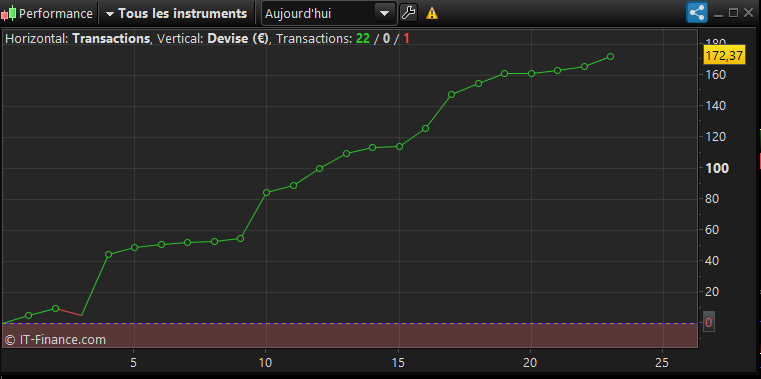The image size is (761, 379).
Task: Click the last data point at transaction 23
Action: click(611, 57)
